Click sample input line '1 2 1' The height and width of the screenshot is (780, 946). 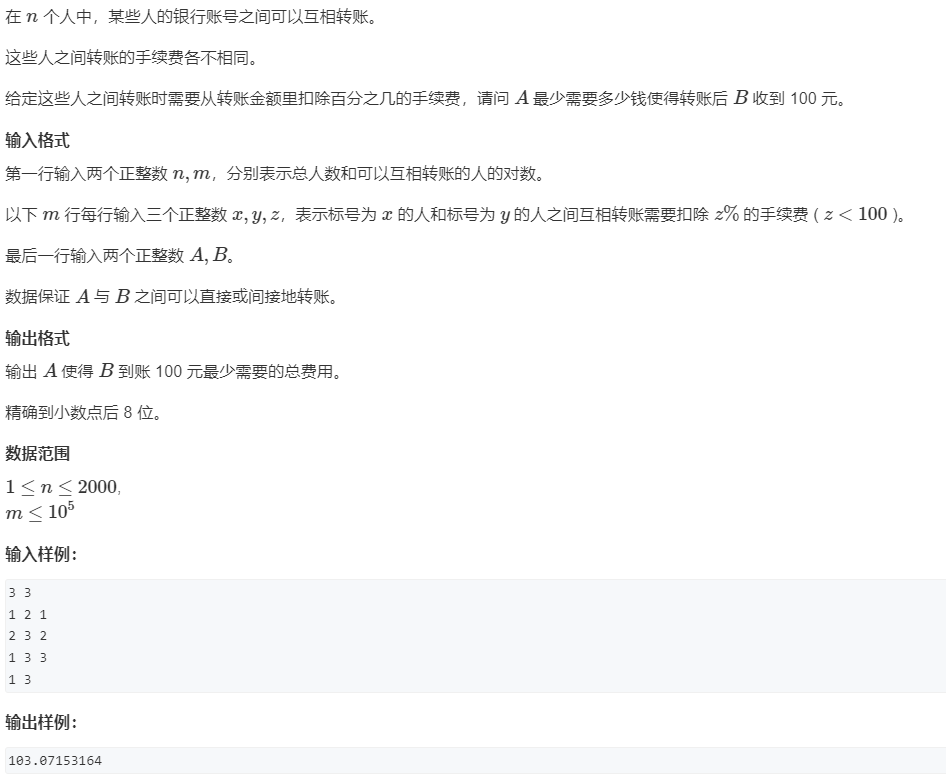pos(27,615)
